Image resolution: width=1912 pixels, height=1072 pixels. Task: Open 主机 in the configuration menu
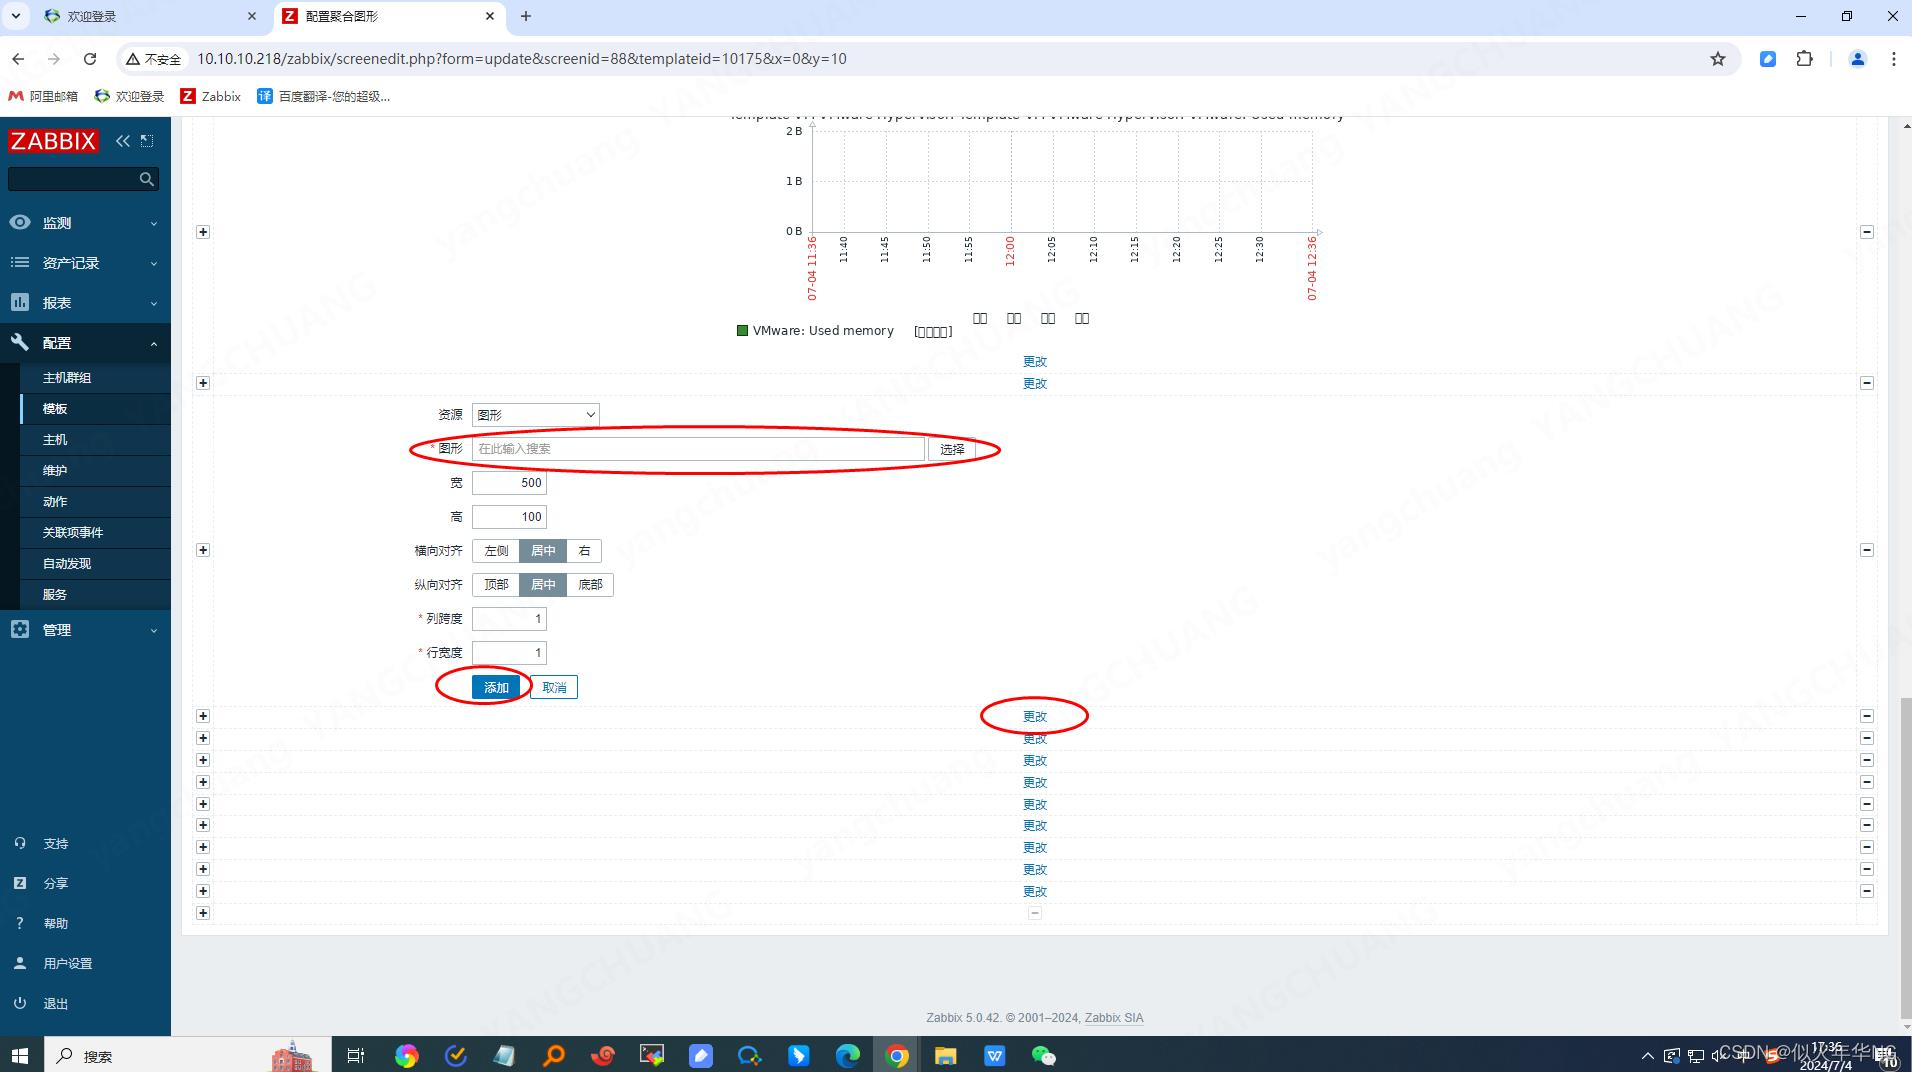coord(55,440)
